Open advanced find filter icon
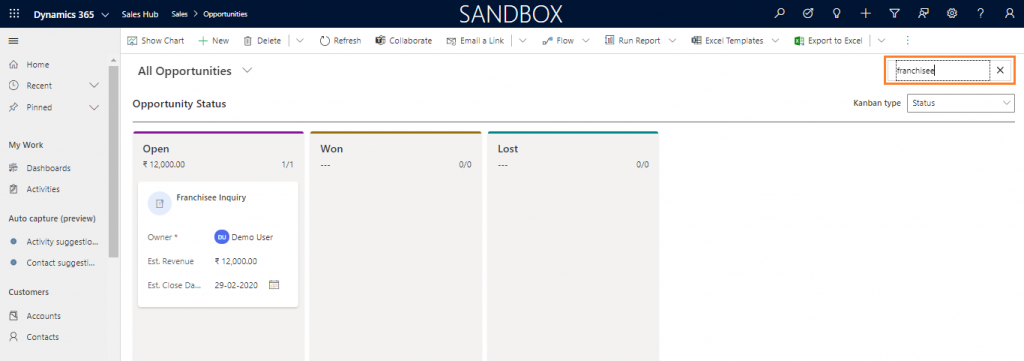The height and width of the screenshot is (361, 1024). coord(894,14)
